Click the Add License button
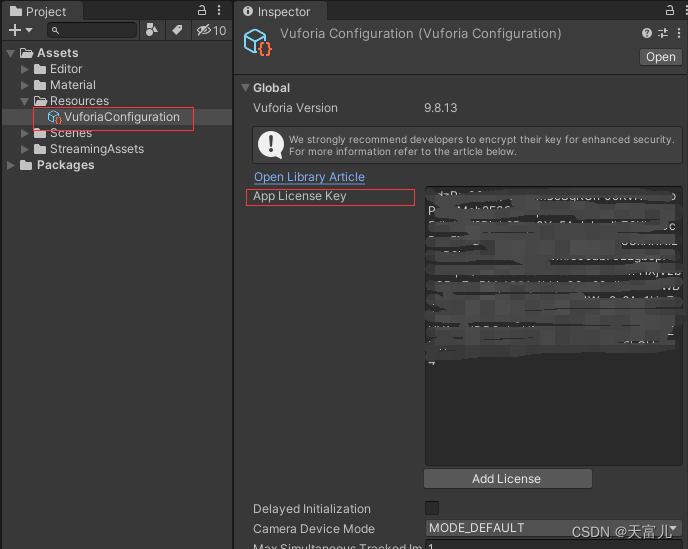Image resolution: width=688 pixels, height=549 pixels. click(508, 479)
